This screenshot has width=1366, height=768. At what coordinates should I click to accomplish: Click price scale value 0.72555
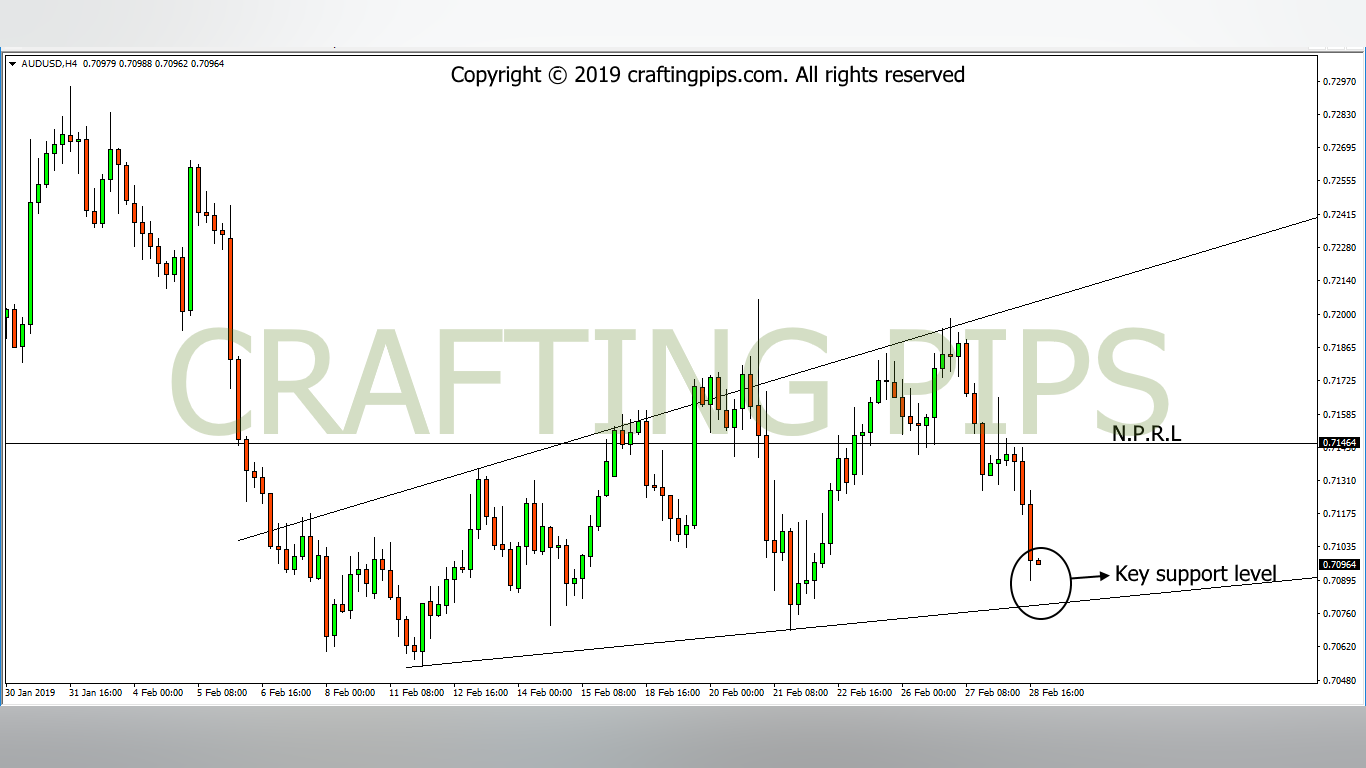pyautogui.click(x=1342, y=181)
